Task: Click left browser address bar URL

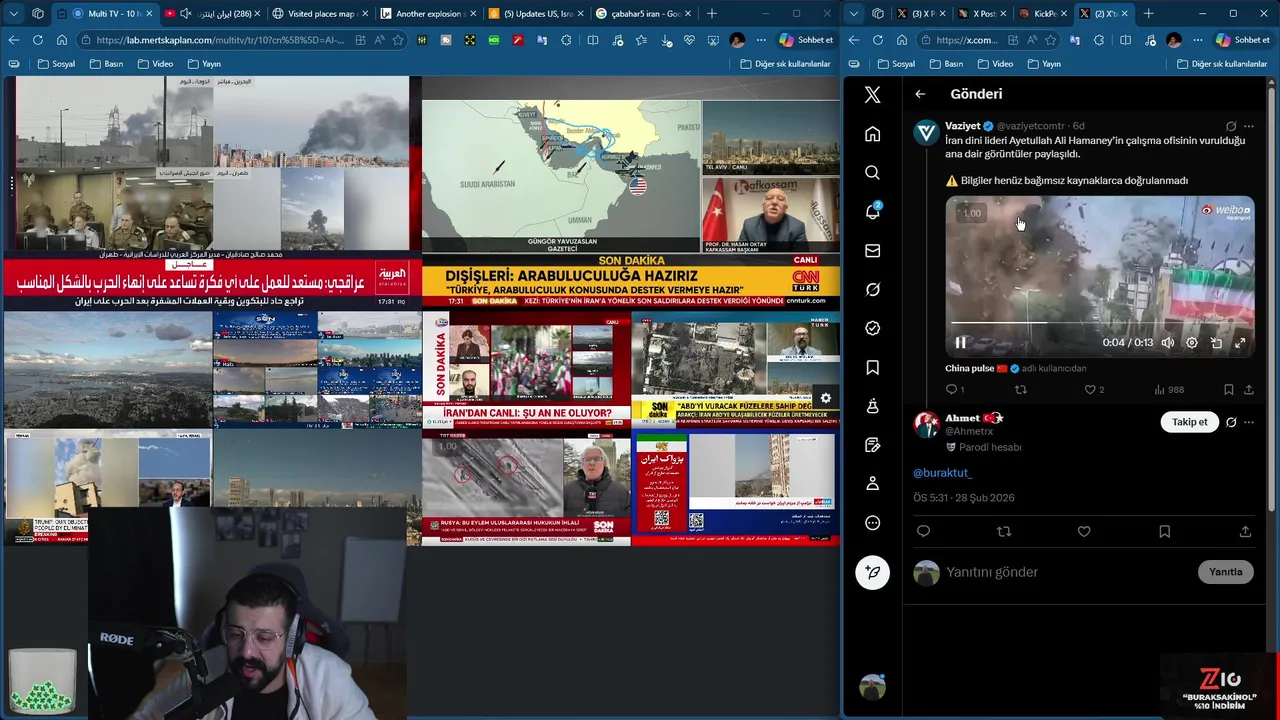Action: [x=220, y=40]
